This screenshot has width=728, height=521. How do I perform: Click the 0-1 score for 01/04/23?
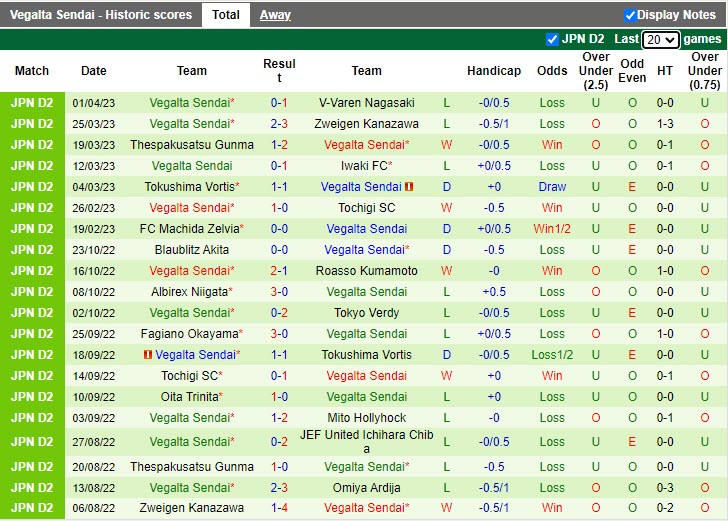pyautogui.click(x=279, y=103)
